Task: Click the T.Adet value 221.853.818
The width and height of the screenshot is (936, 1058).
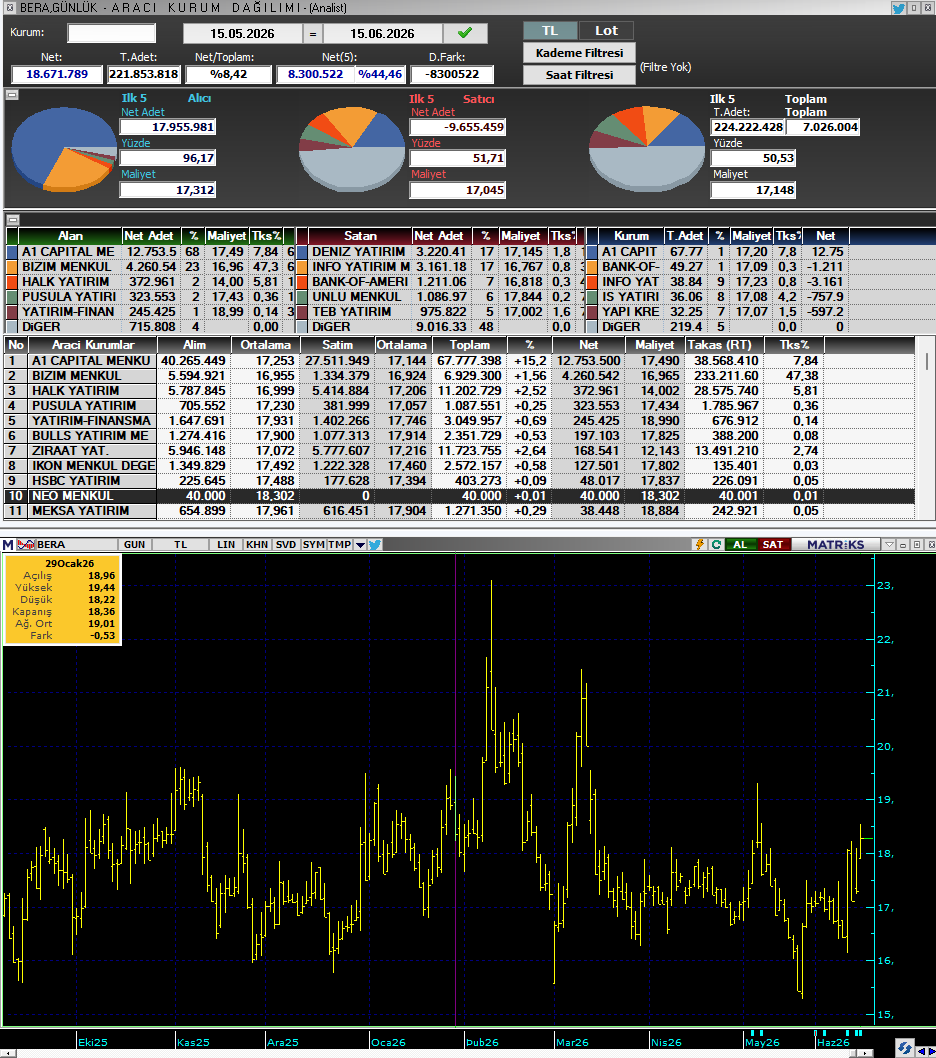Action: [x=144, y=74]
